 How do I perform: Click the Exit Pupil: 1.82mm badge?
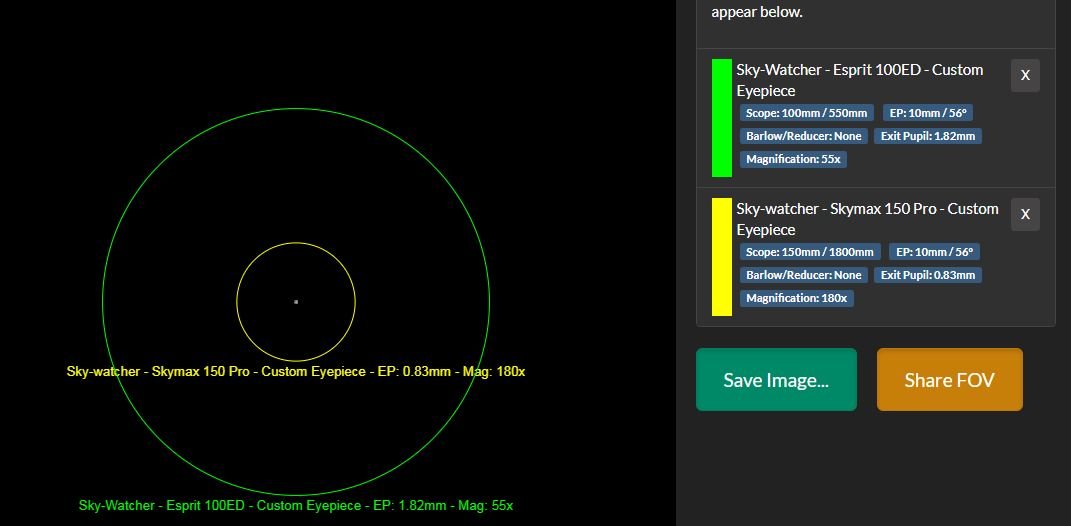pyautogui.click(x=928, y=136)
